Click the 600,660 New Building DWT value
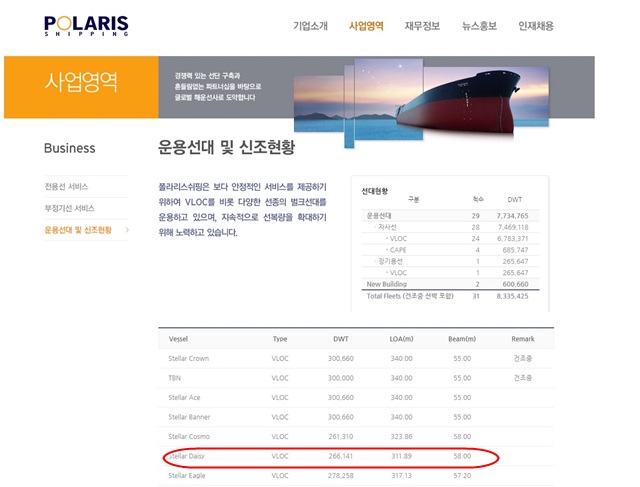Viewport: 640px width, 487px height. [x=515, y=284]
